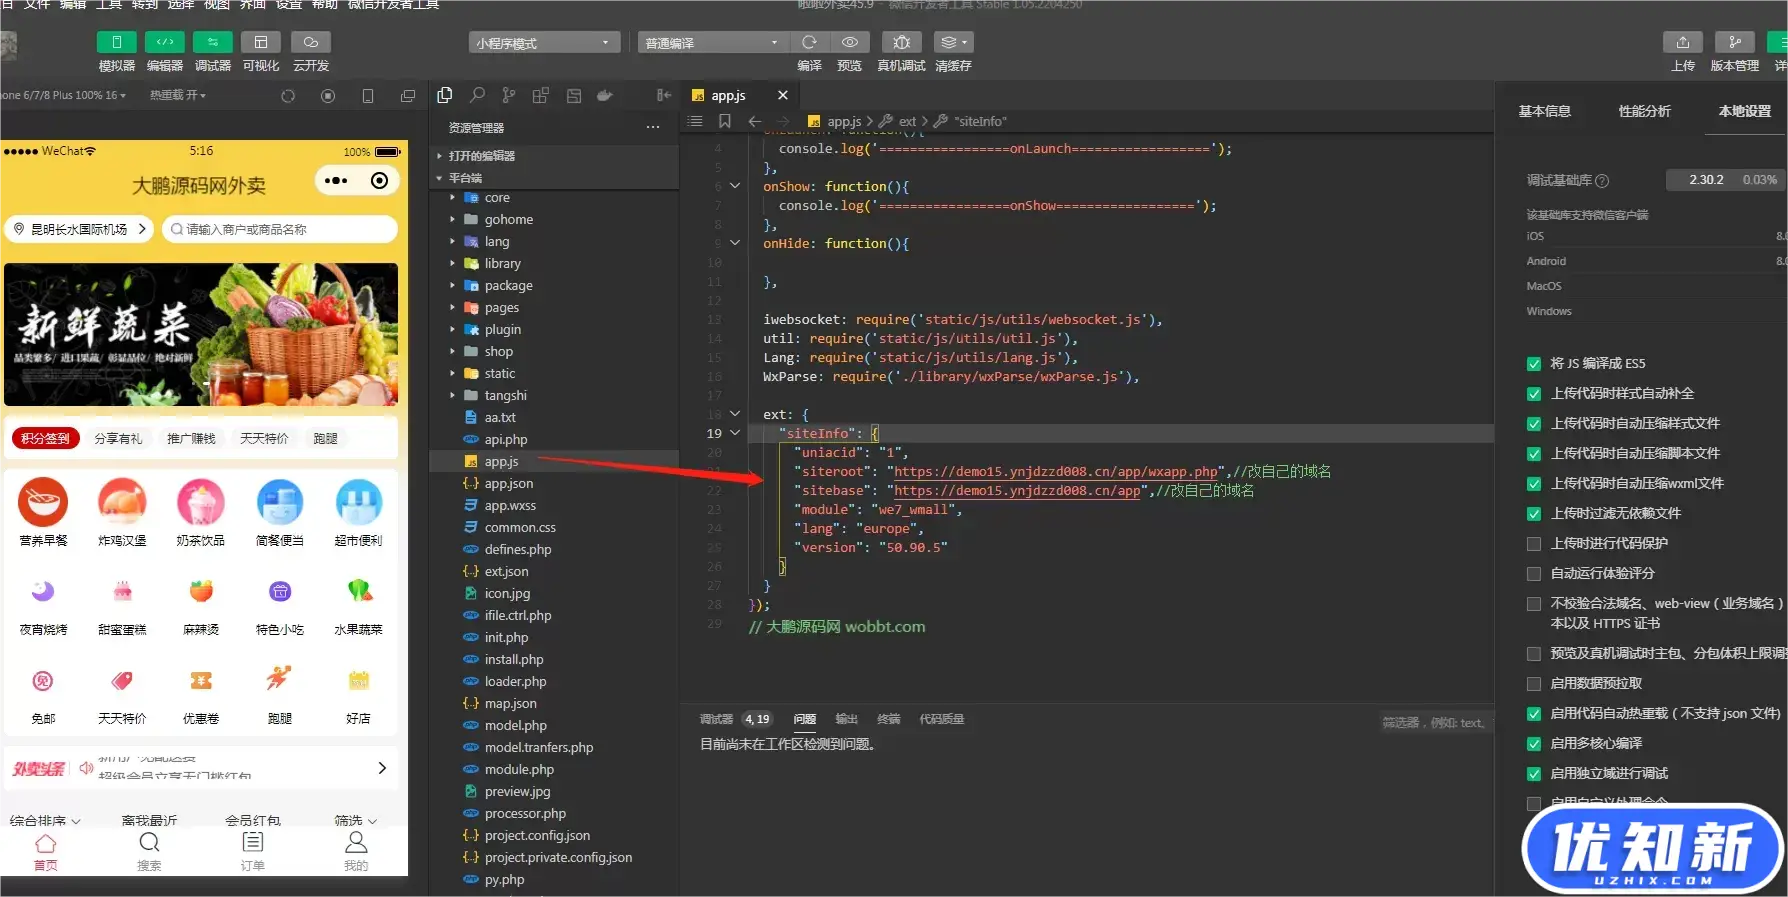1788x897 pixels.
Task: Enable 自动运行体验评分 checkbox
Action: pos(1533,574)
